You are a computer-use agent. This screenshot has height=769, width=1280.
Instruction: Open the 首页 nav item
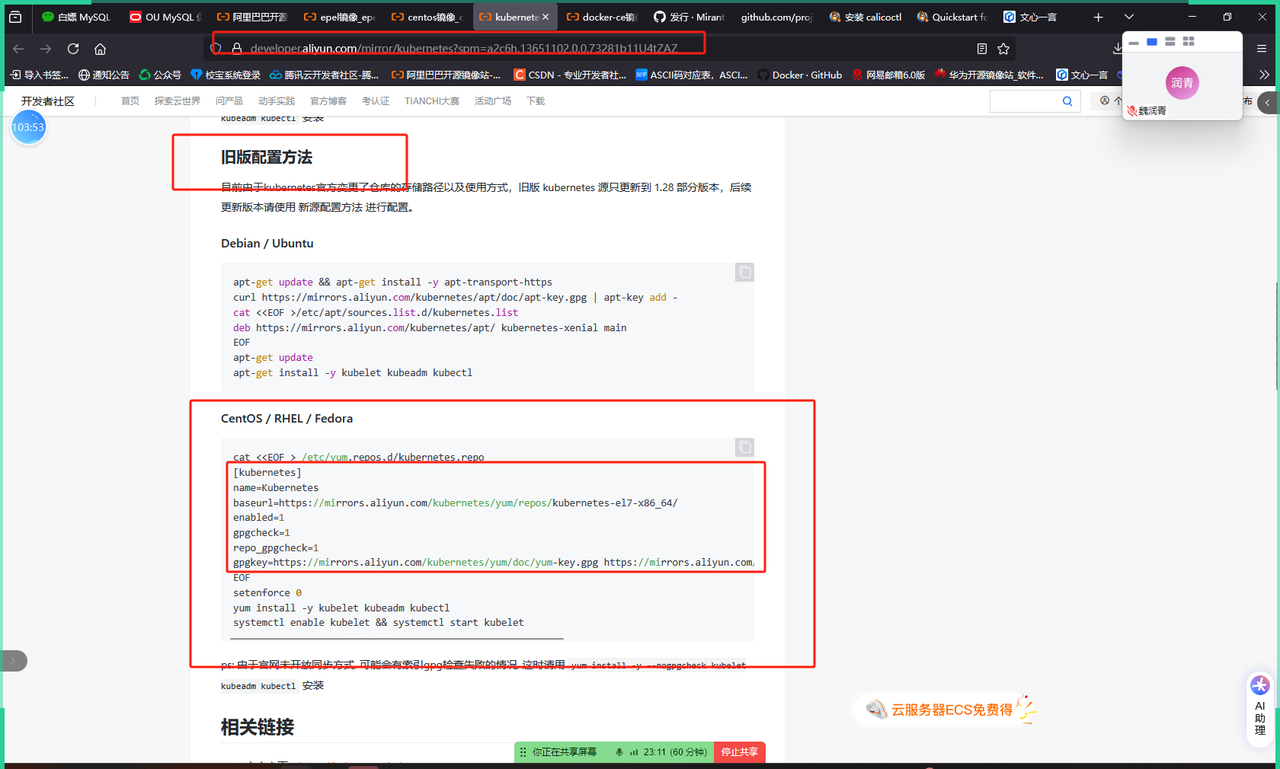pyautogui.click(x=130, y=101)
